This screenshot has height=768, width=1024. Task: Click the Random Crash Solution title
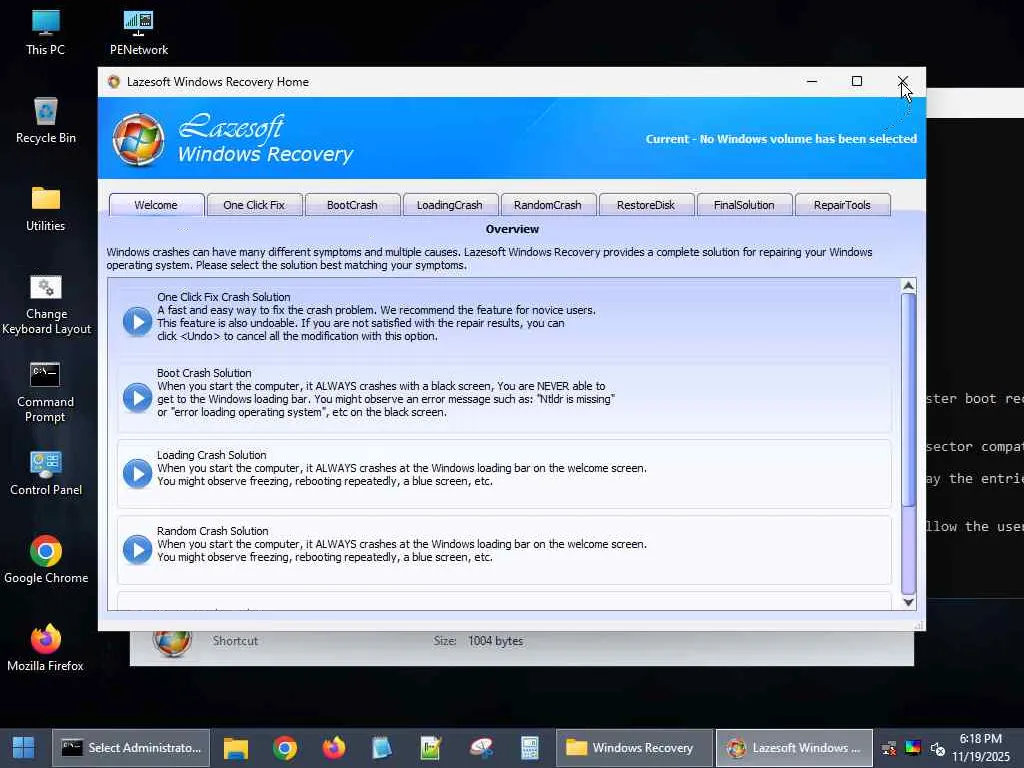tap(212, 531)
